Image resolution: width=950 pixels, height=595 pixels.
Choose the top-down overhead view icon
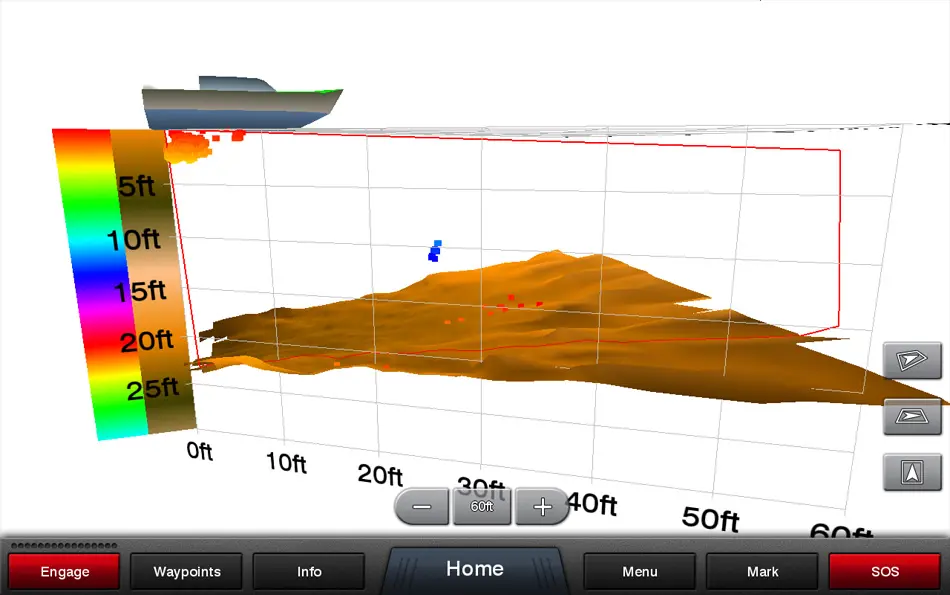tap(912, 472)
